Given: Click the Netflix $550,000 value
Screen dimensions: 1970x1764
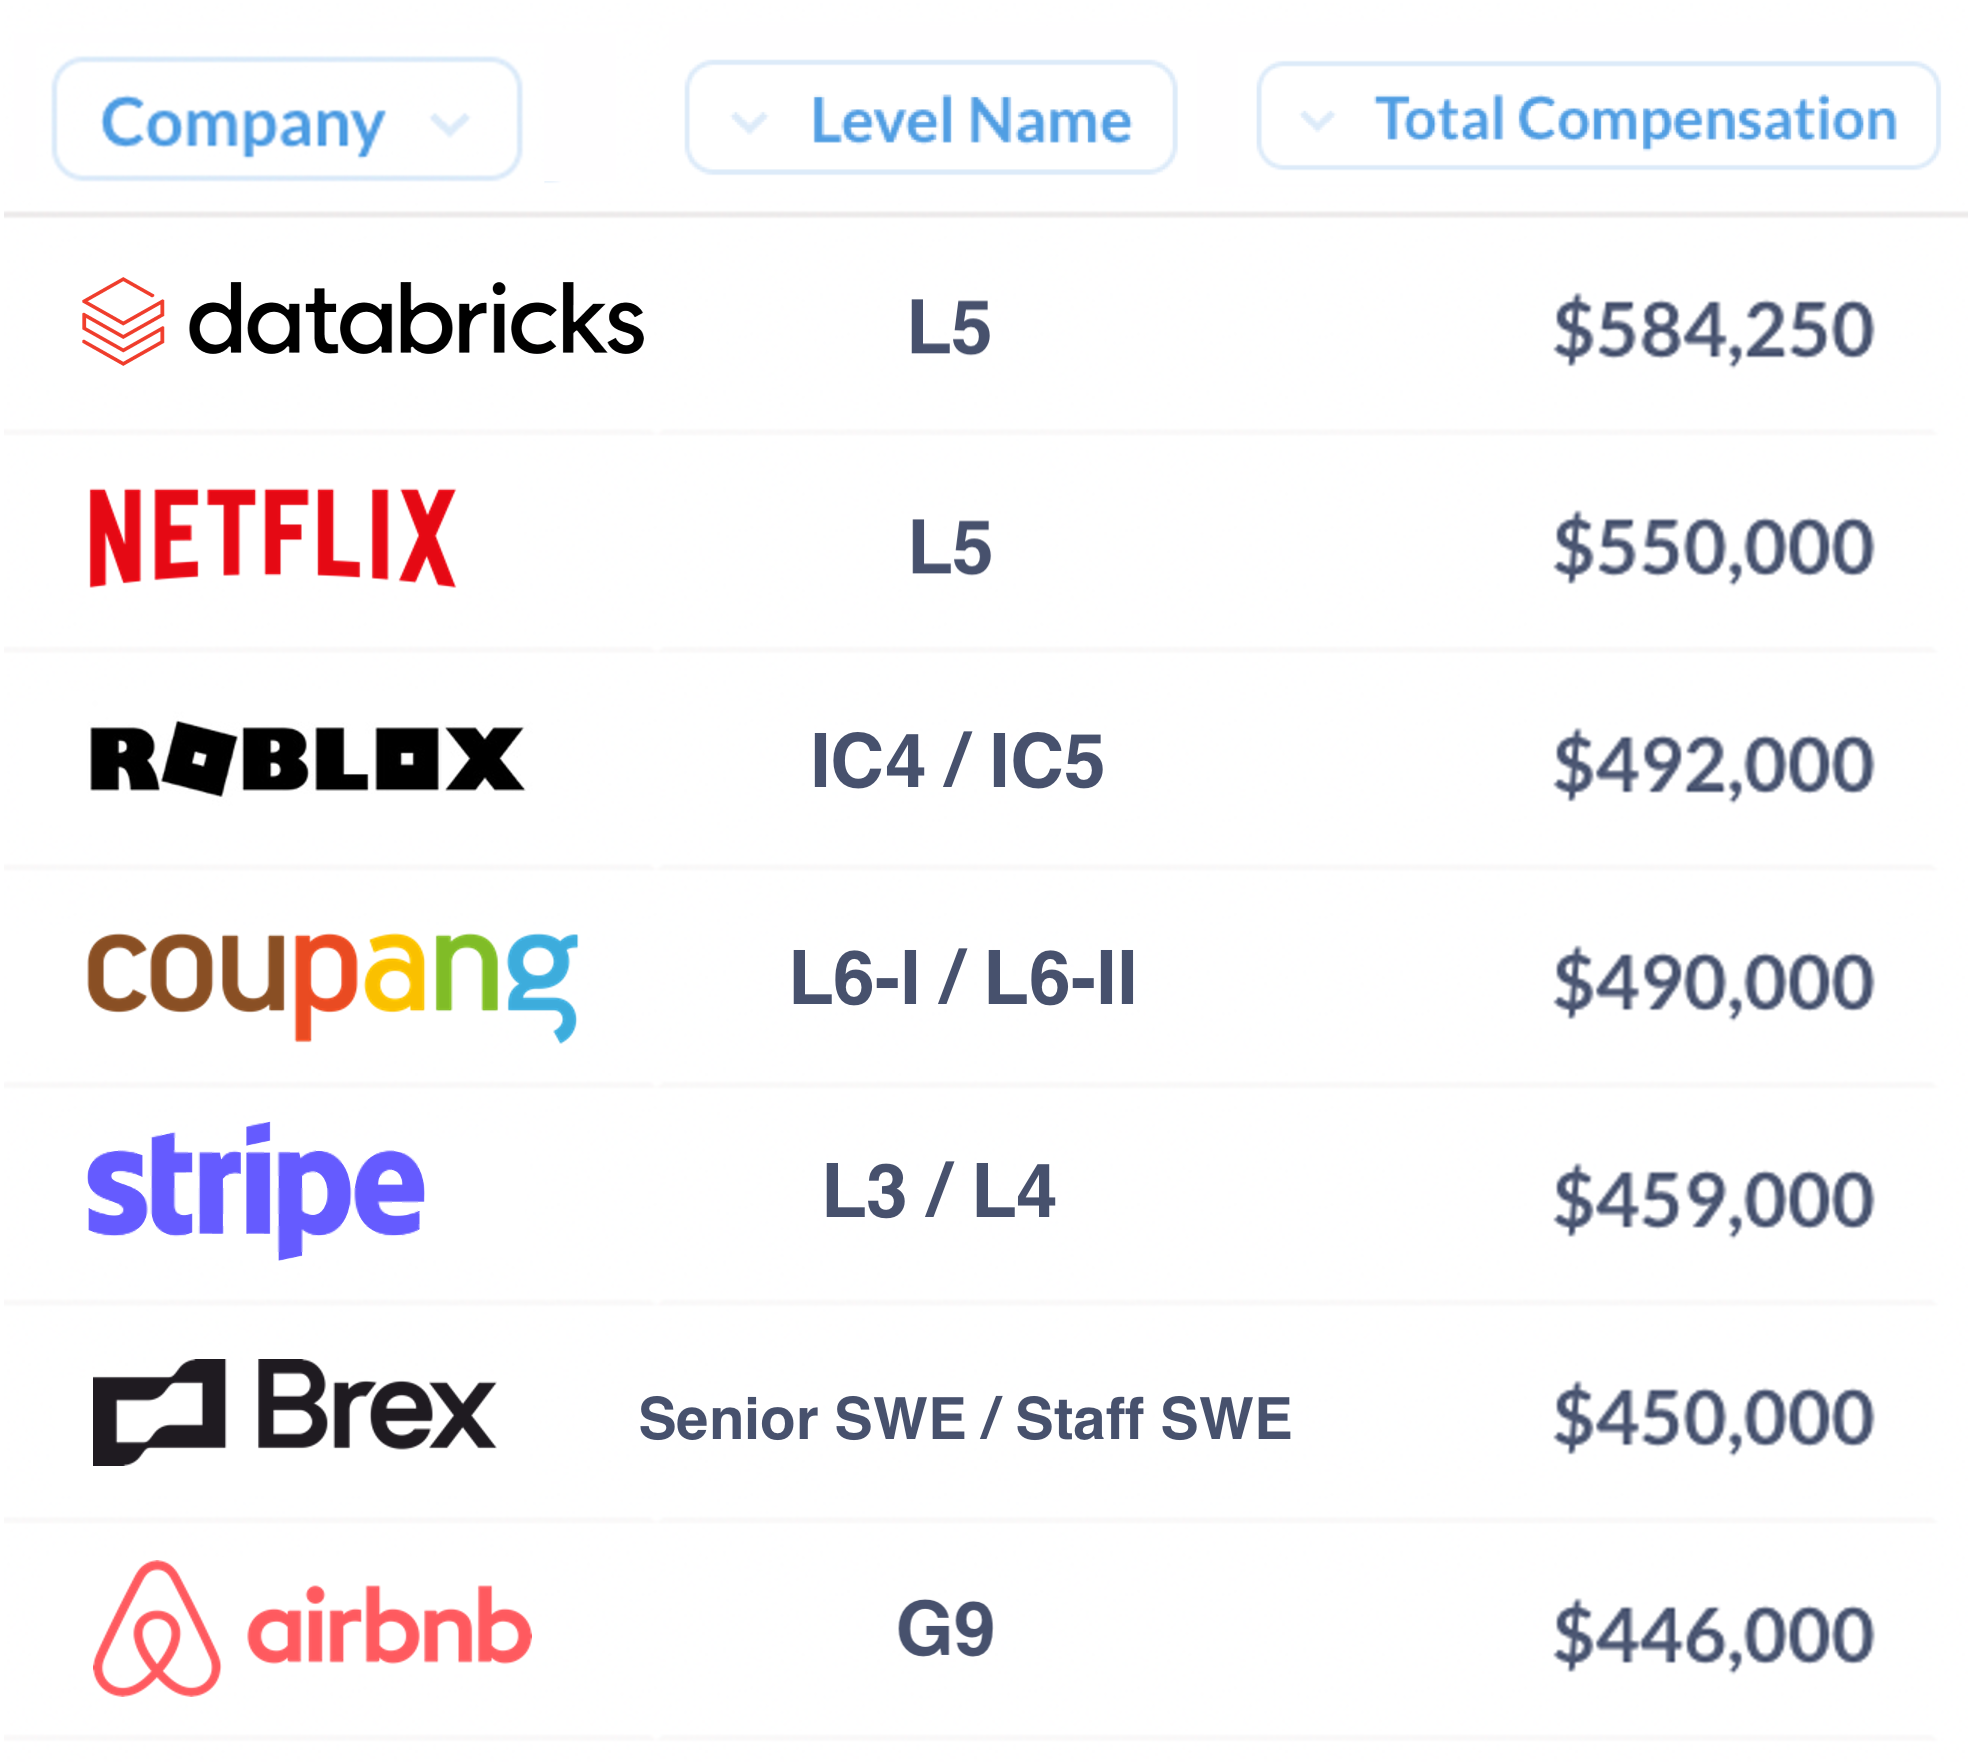Looking at the screenshot, I should pyautogui.click(x=1713, y=547).
